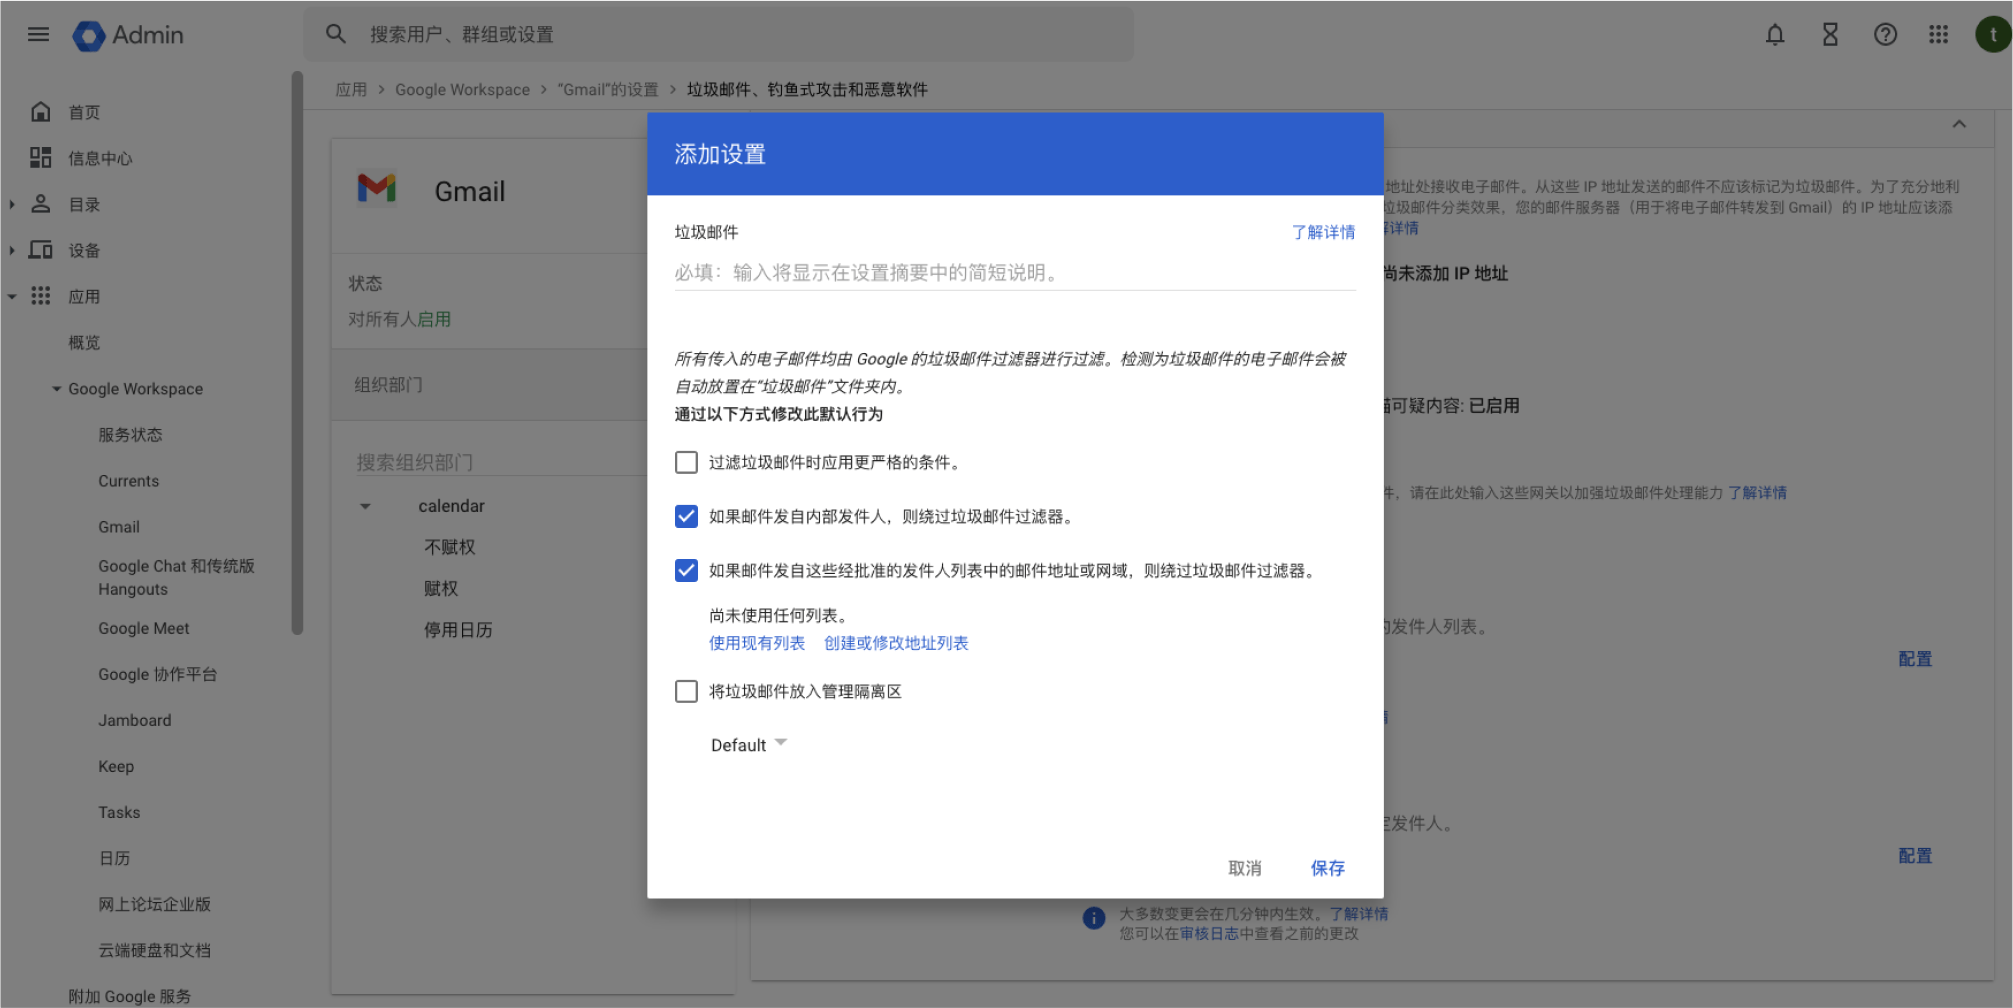Click the notifications bell
Image resolution: width=2013 pixels, height=1008 pixels.
pyautogui.click(x=1775, y=34)
